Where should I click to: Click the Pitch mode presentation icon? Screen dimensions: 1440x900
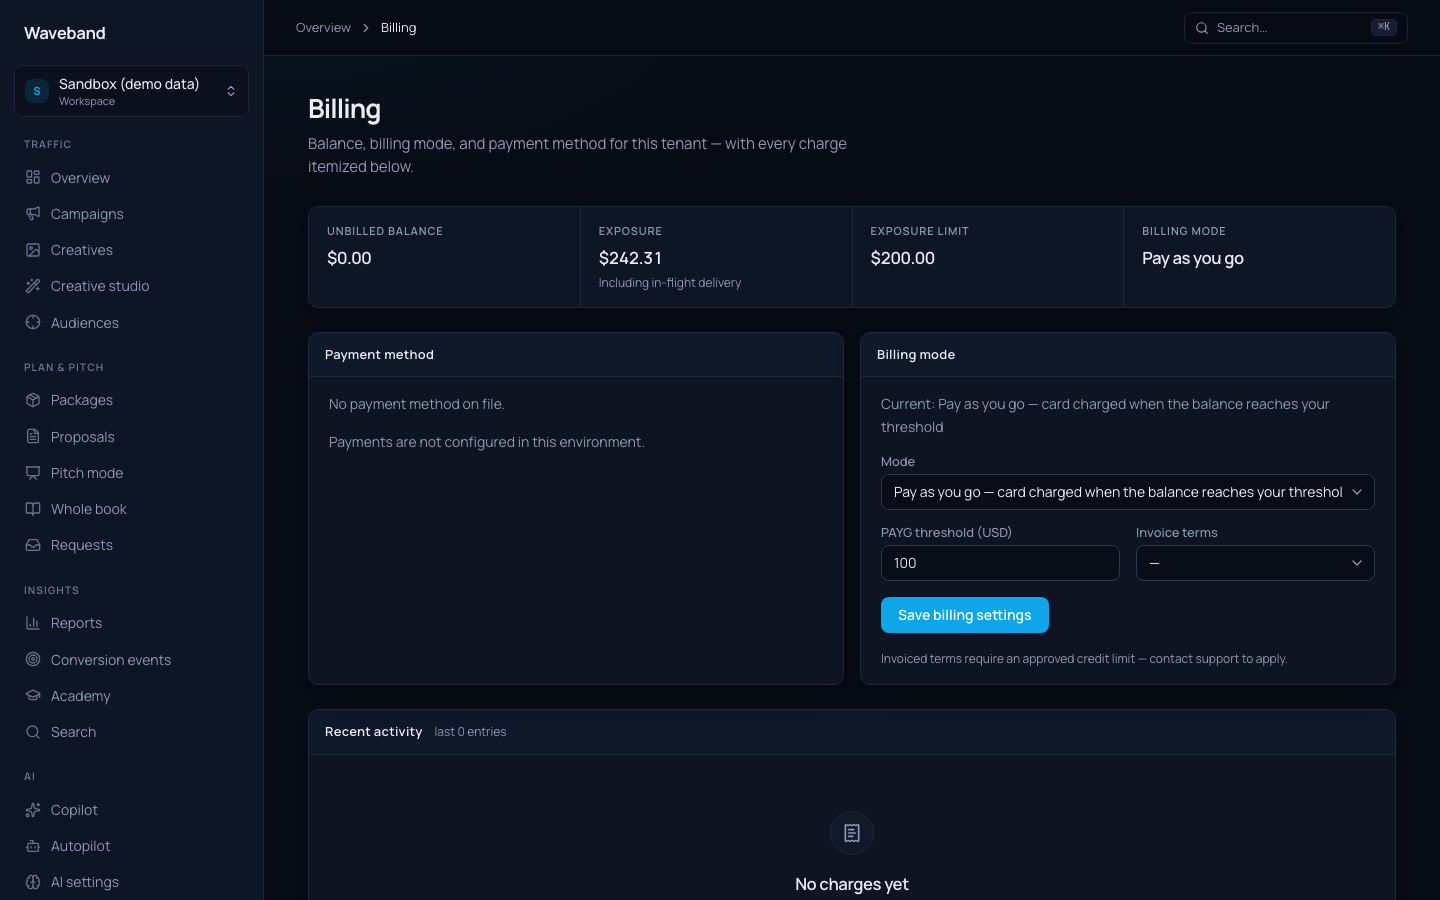[x=33, y=472]
